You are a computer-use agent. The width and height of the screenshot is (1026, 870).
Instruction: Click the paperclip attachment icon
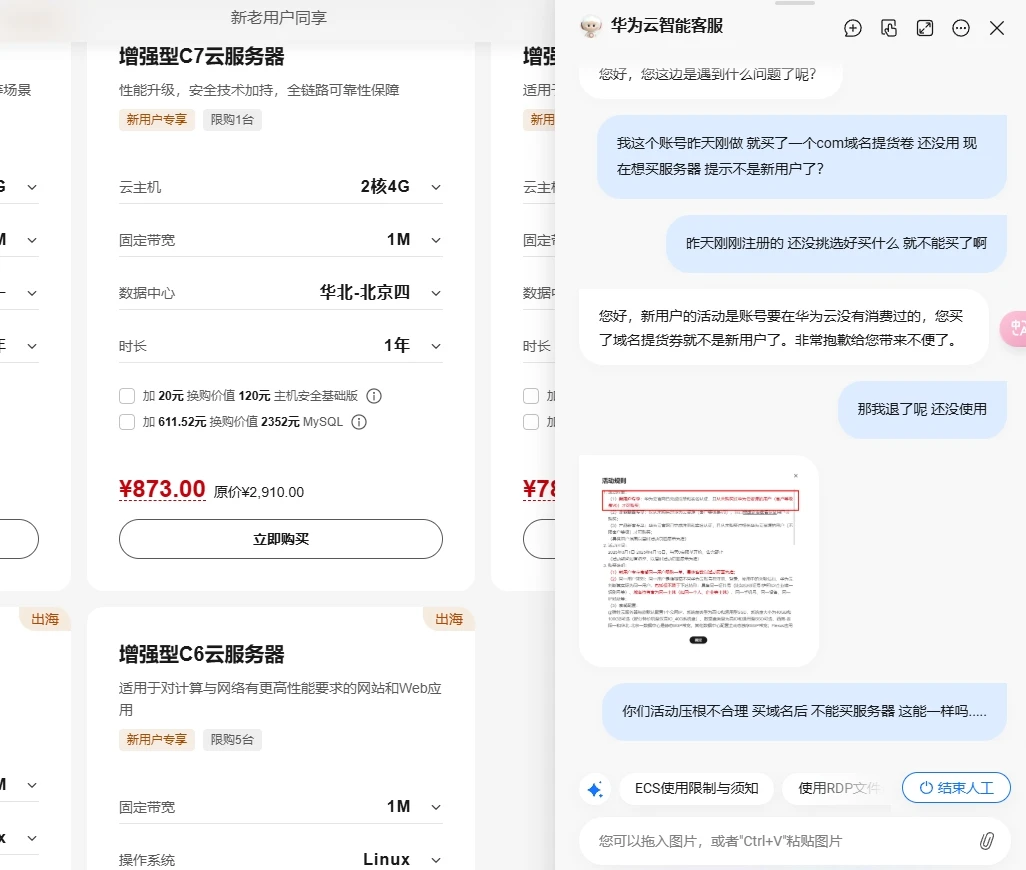986,841
